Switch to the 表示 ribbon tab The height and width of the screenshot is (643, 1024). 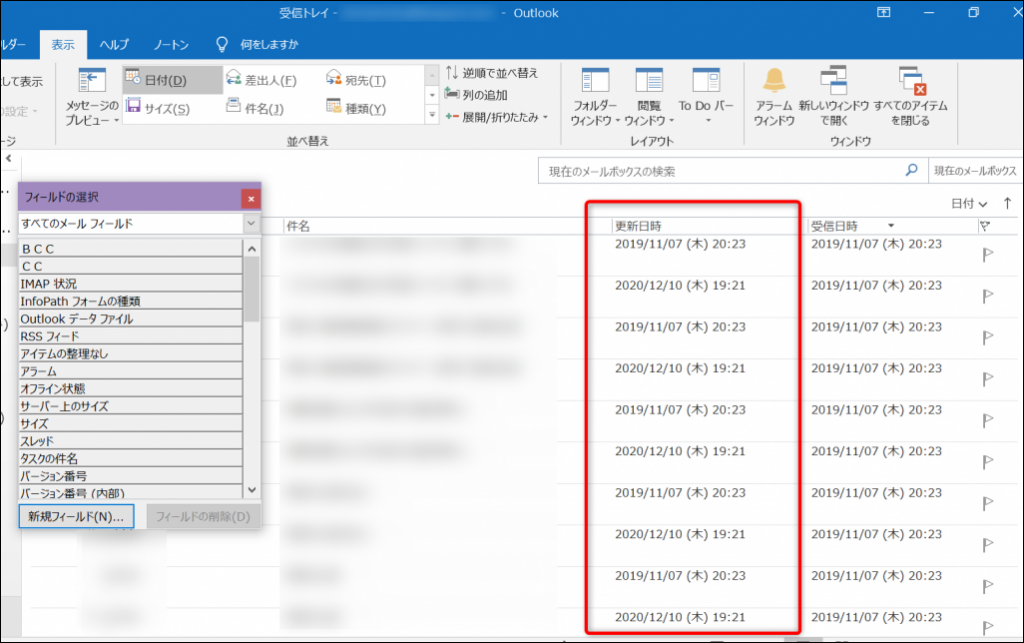tap(63, 44)
